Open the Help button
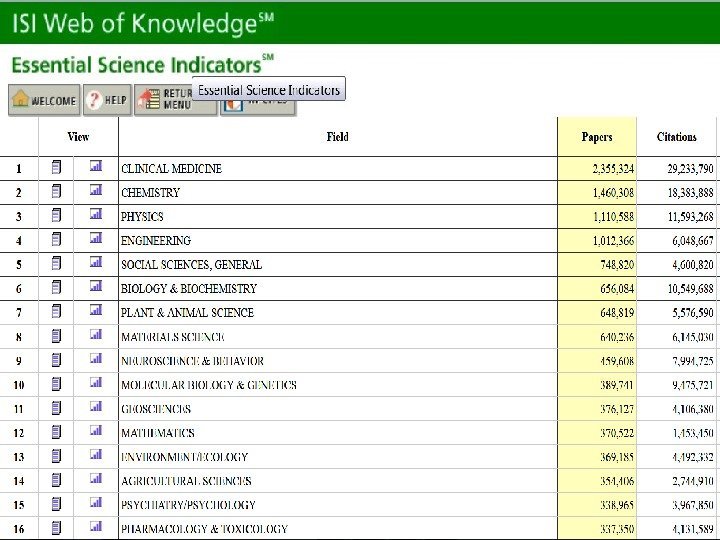 [x=107, y=100]
